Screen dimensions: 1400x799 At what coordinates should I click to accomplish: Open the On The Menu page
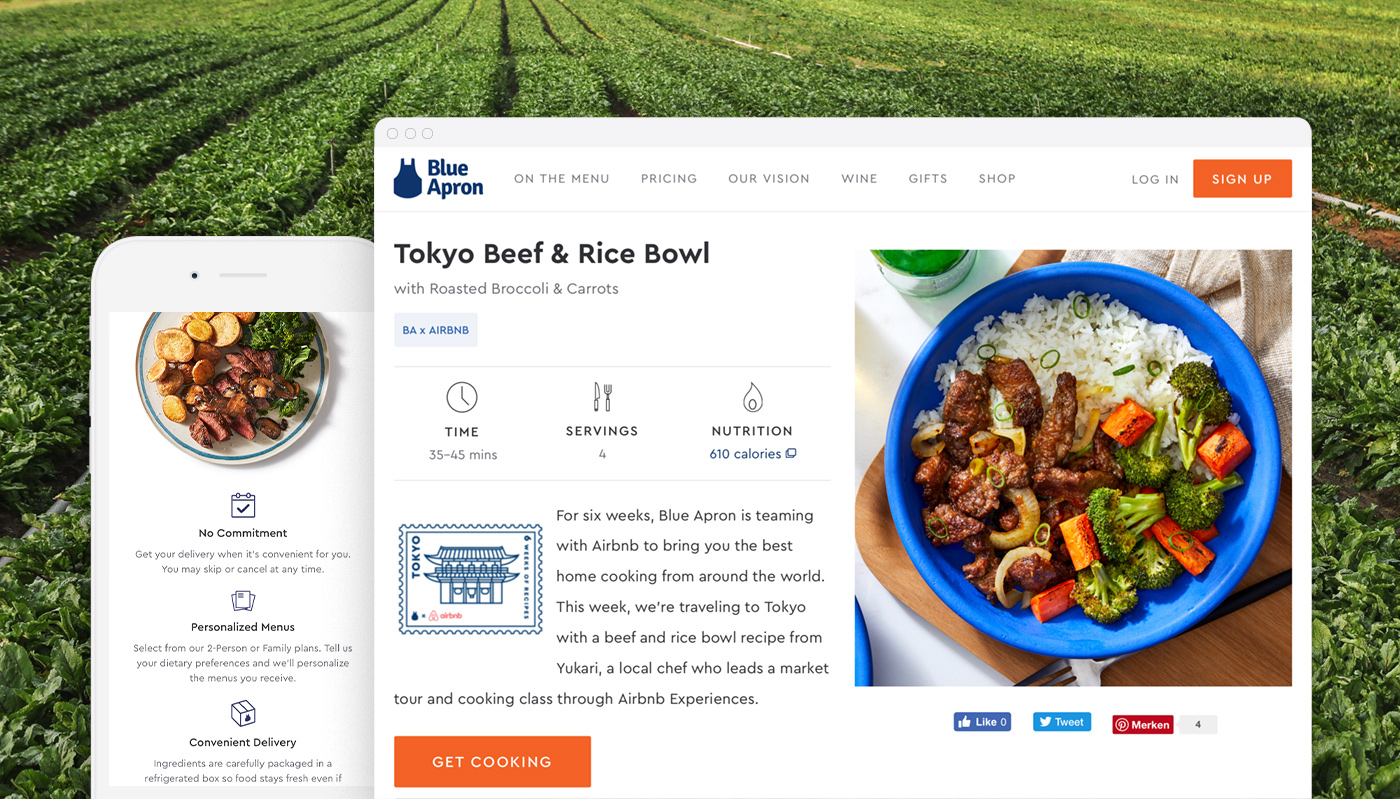(562, 179)
